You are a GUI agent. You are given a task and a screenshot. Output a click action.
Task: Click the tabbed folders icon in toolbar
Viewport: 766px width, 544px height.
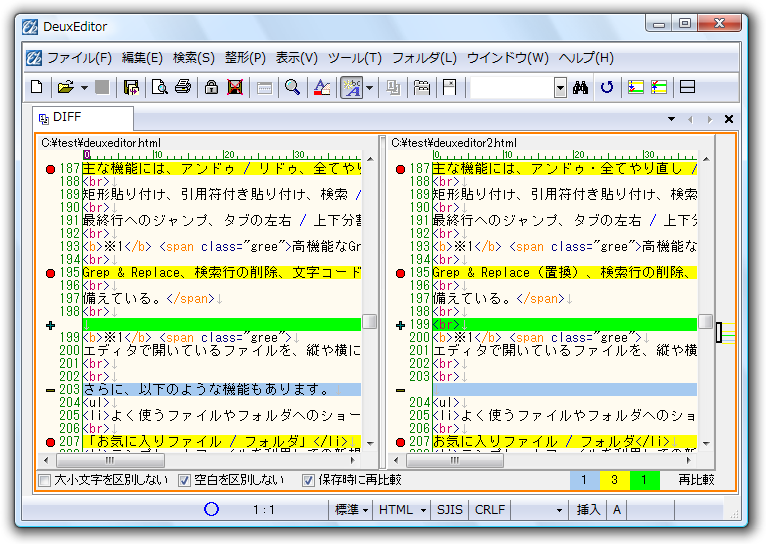pyautogui.click(x=422, y=87)
